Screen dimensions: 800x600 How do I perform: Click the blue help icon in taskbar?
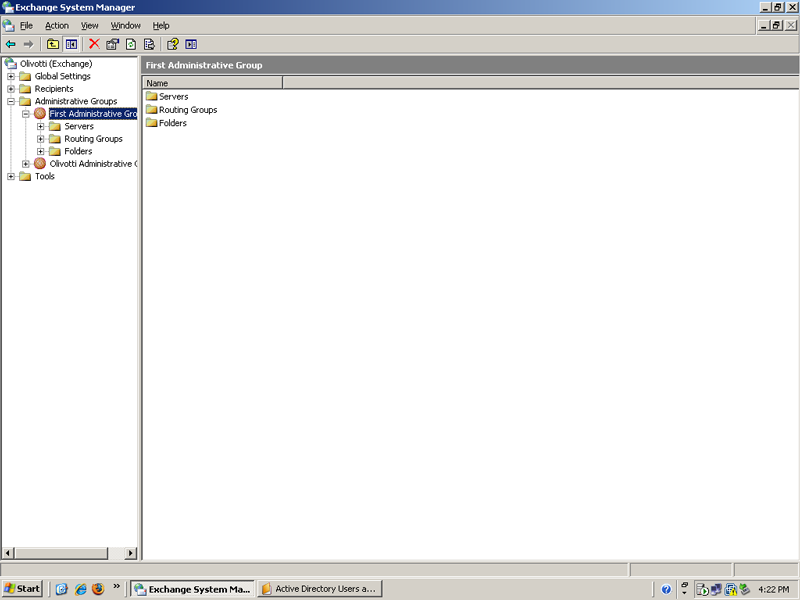click(666, 589)
